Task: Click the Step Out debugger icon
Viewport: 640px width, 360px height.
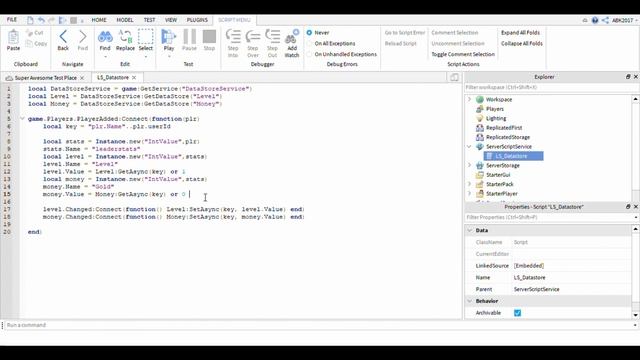Action: [272, 36]
